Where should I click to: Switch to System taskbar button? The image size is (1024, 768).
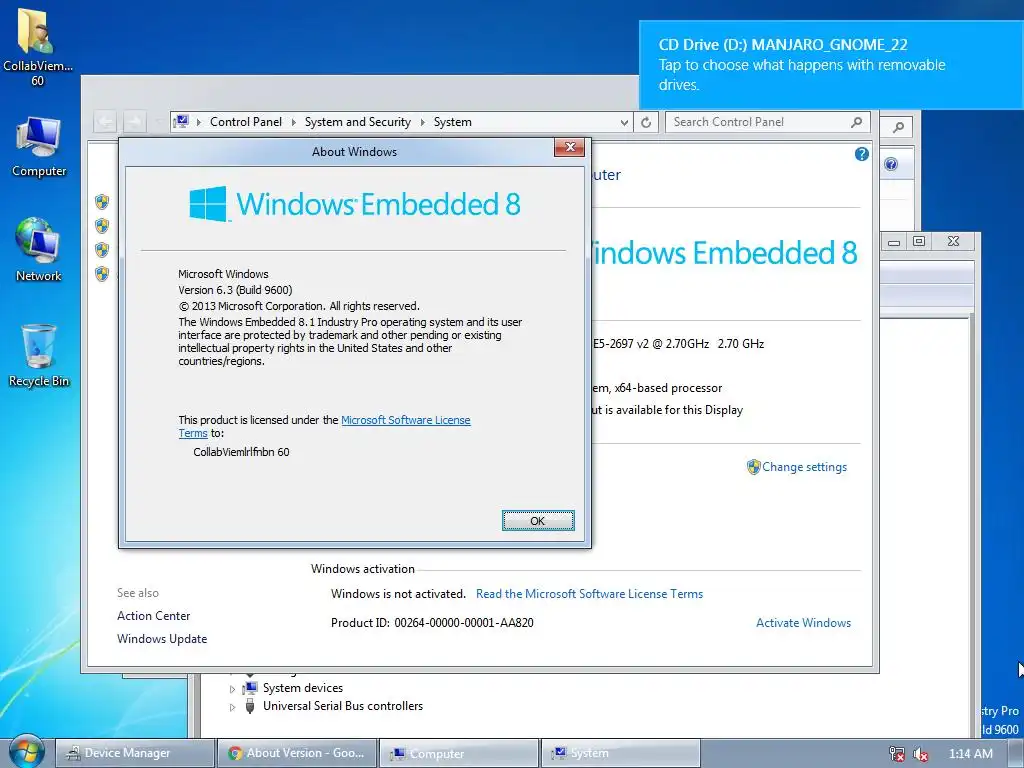coord(621,753)
